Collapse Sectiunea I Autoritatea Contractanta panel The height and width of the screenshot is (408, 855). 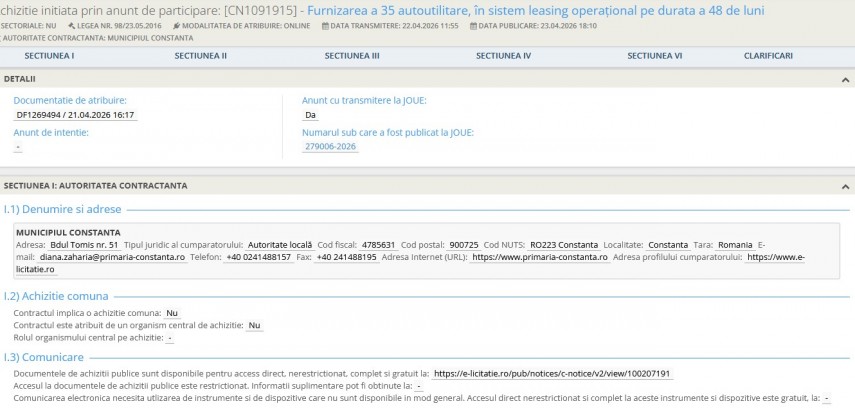coord(846,186)
